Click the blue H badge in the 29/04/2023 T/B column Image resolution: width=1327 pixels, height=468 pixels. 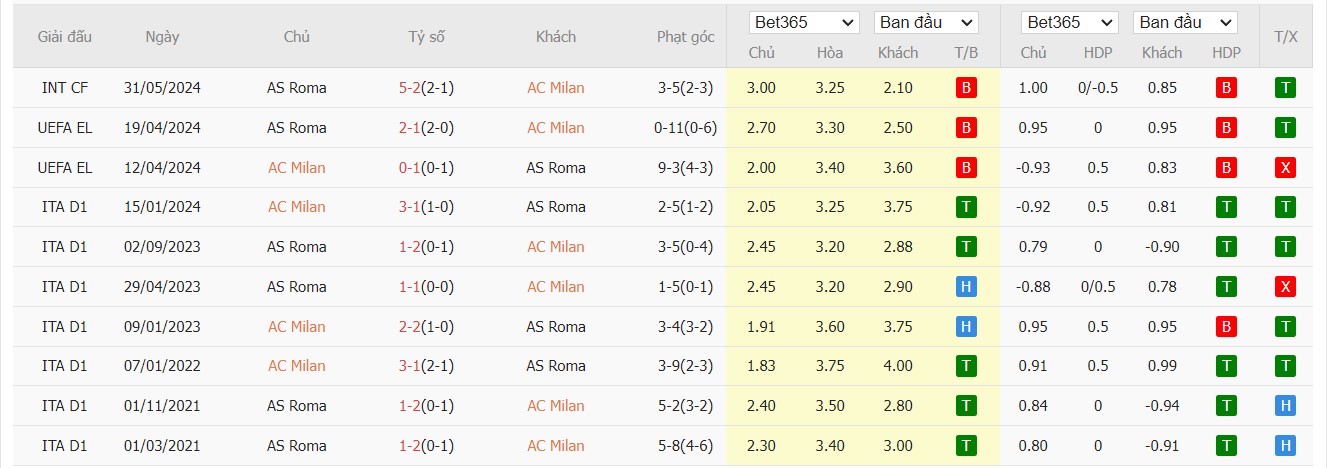965,287
